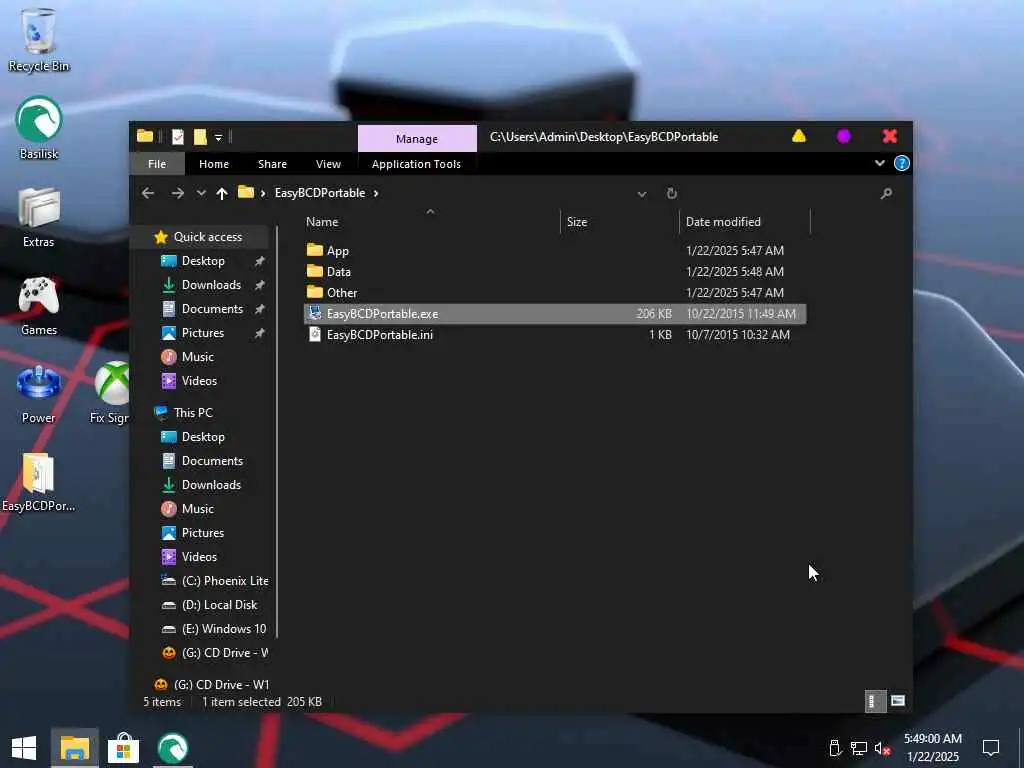Switch to the Home ribbon tab
This screenshot has height=768, width=1024.
(x=214, y=164)
